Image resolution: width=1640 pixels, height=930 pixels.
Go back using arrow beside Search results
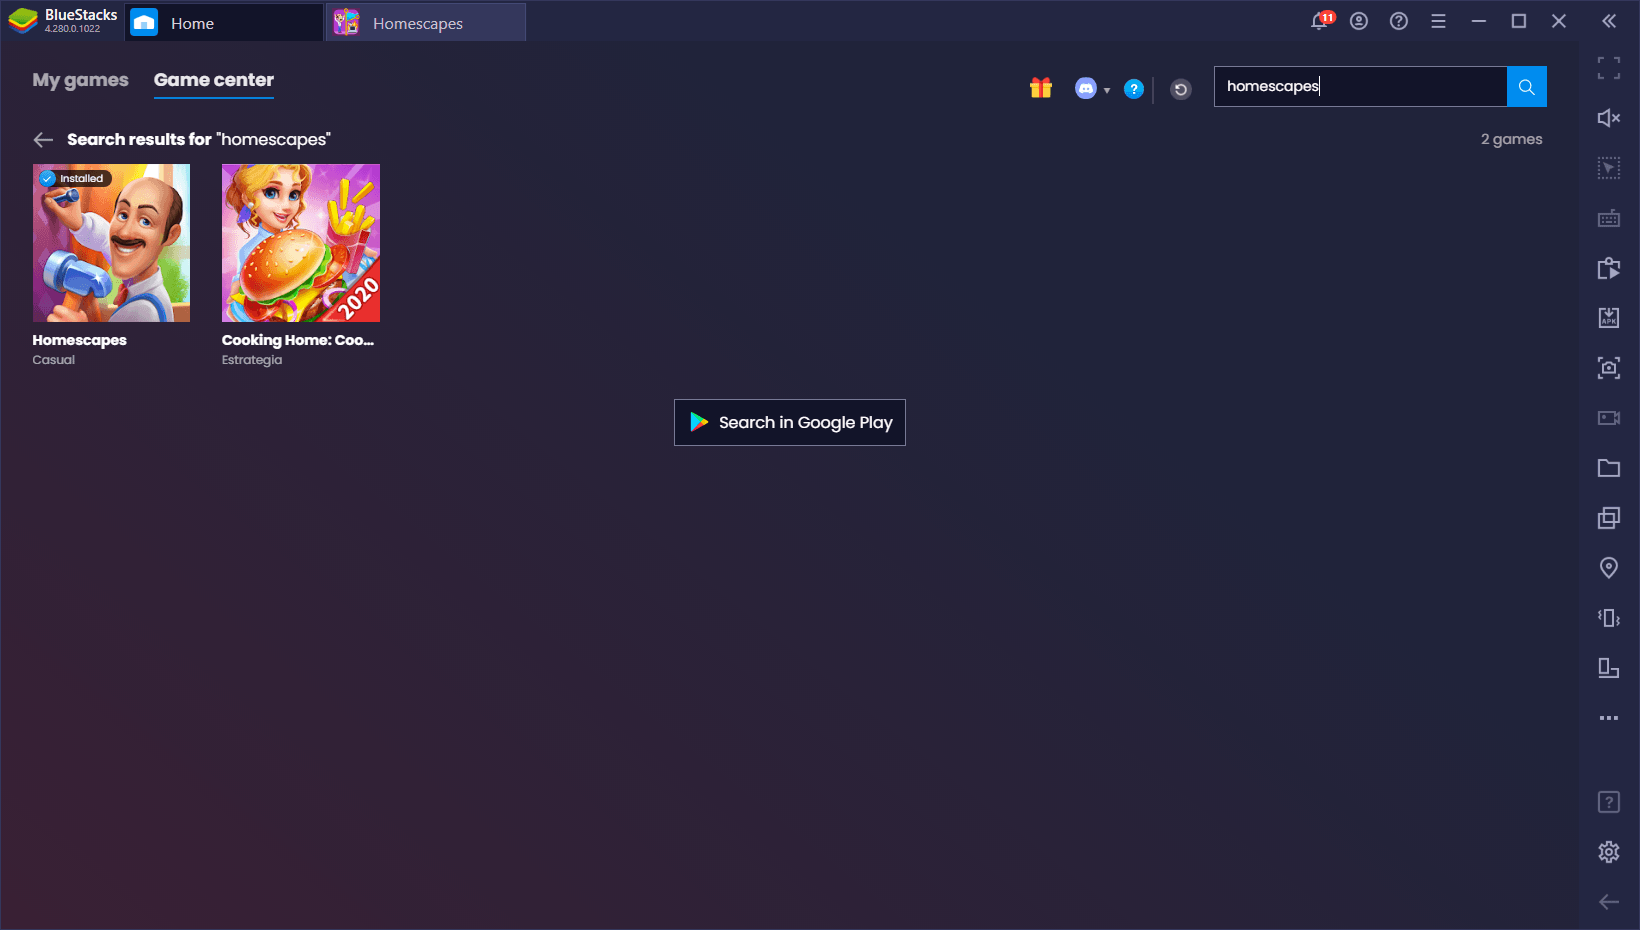43,140
